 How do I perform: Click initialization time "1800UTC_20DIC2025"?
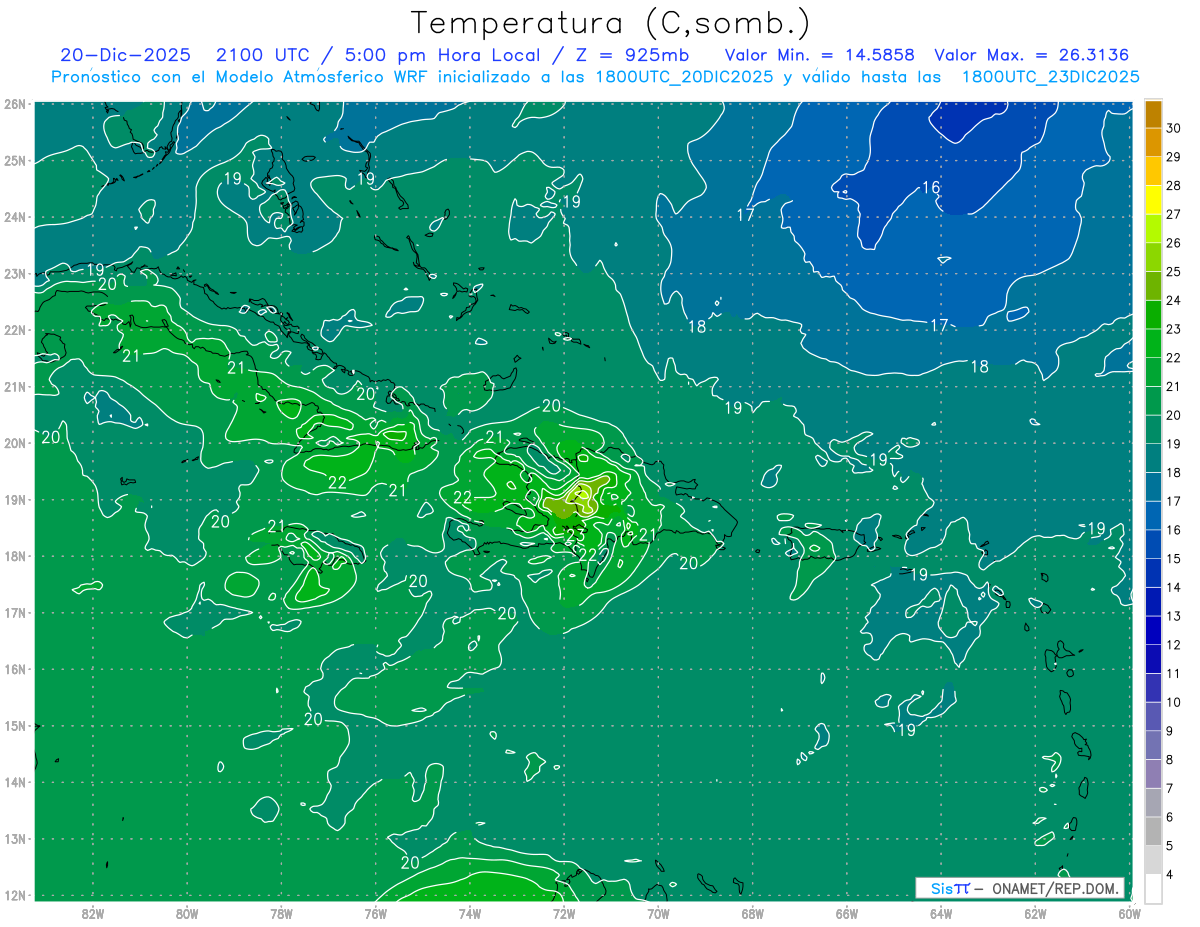687,77
